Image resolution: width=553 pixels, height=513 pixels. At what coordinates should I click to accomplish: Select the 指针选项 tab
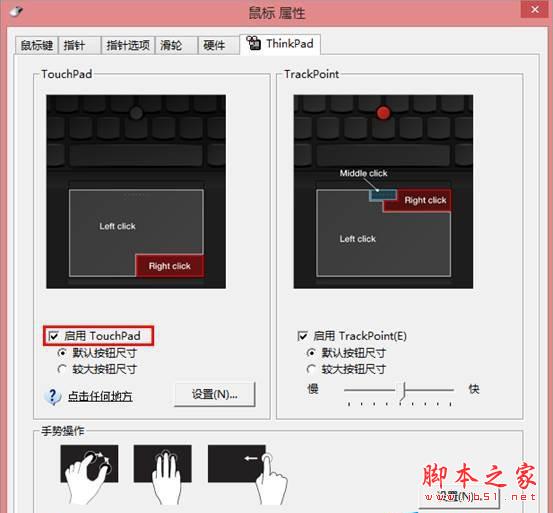point(128,45)
